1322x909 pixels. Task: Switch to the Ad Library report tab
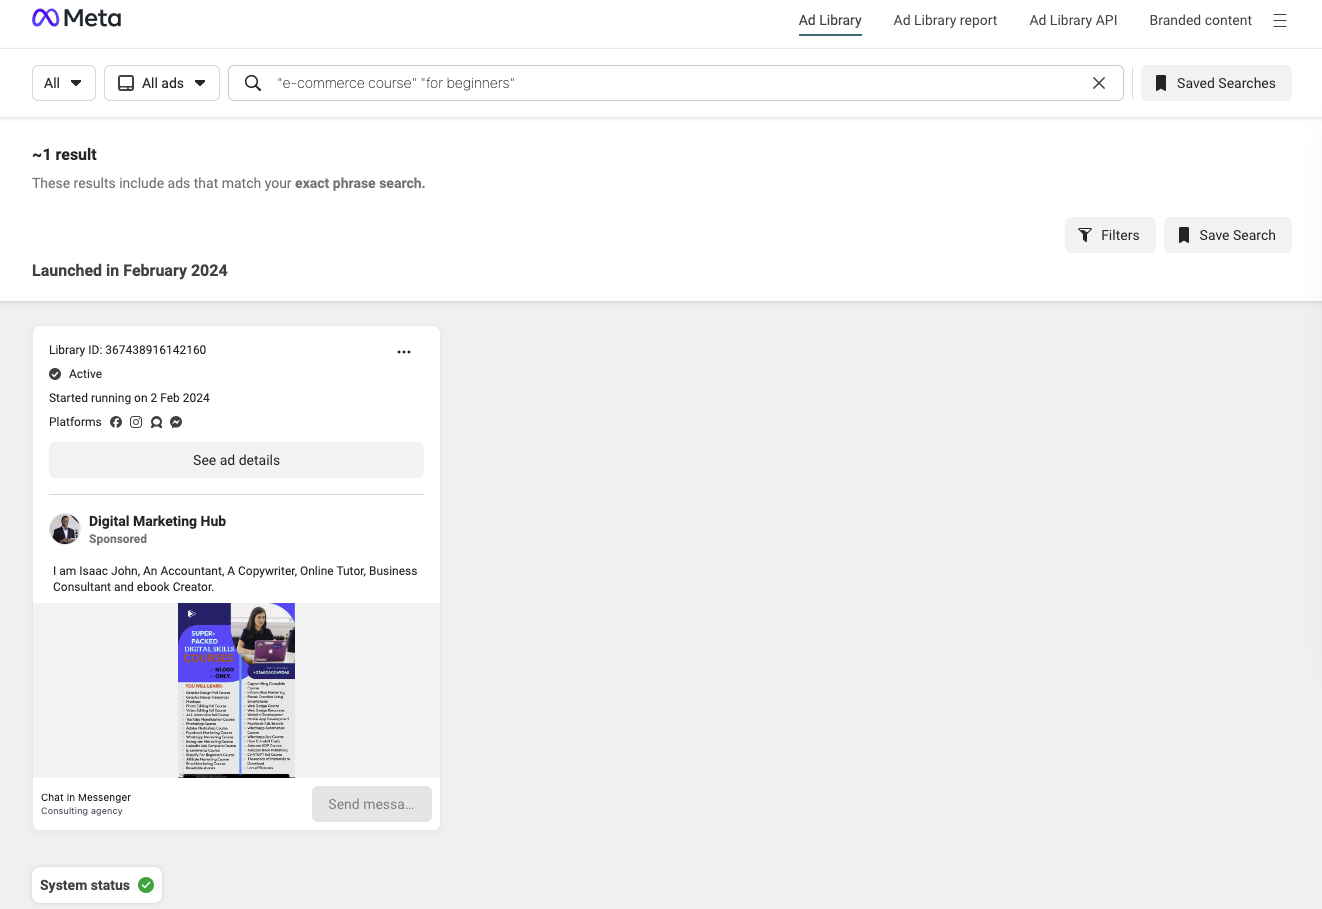tap(944, 20)
